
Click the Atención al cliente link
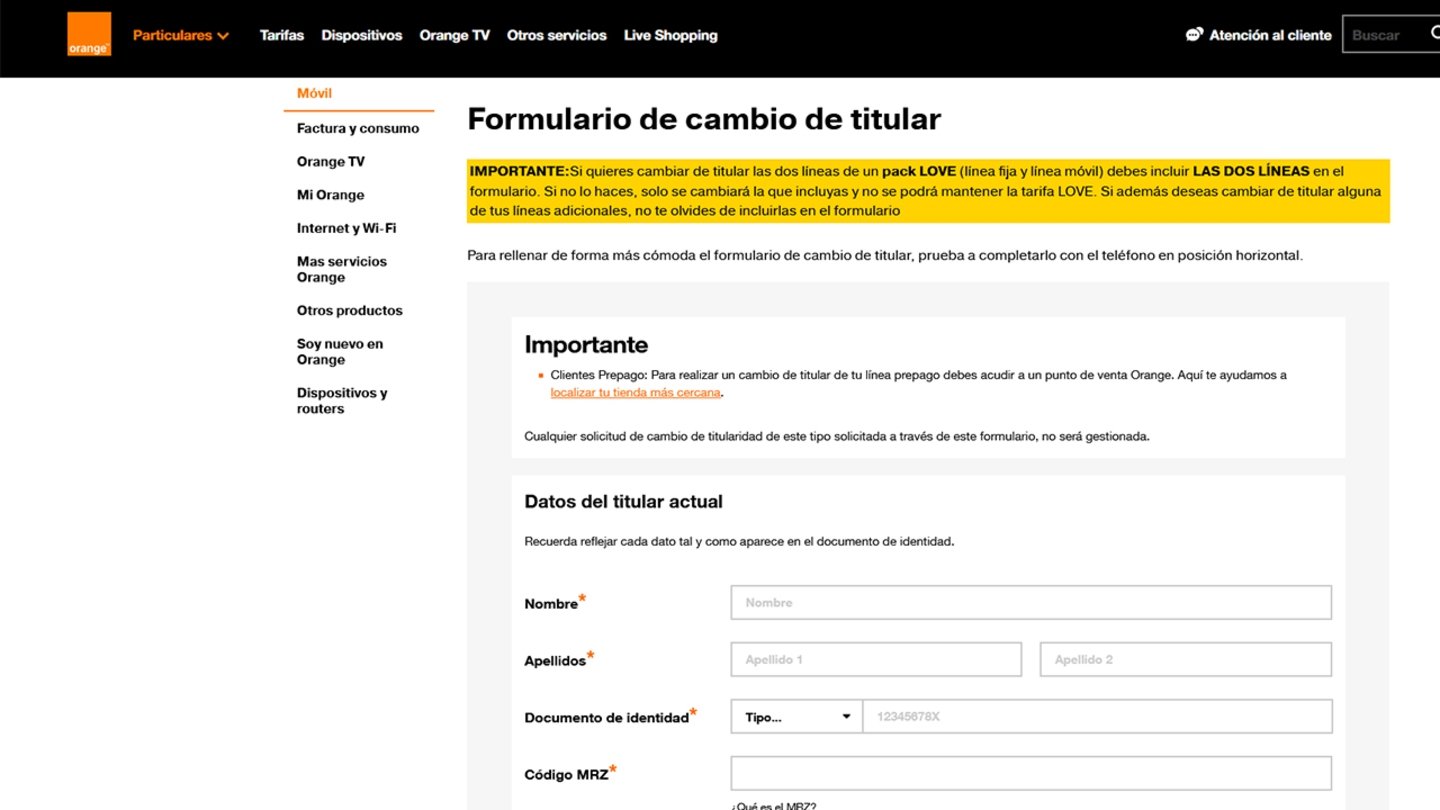(1270, 35)
